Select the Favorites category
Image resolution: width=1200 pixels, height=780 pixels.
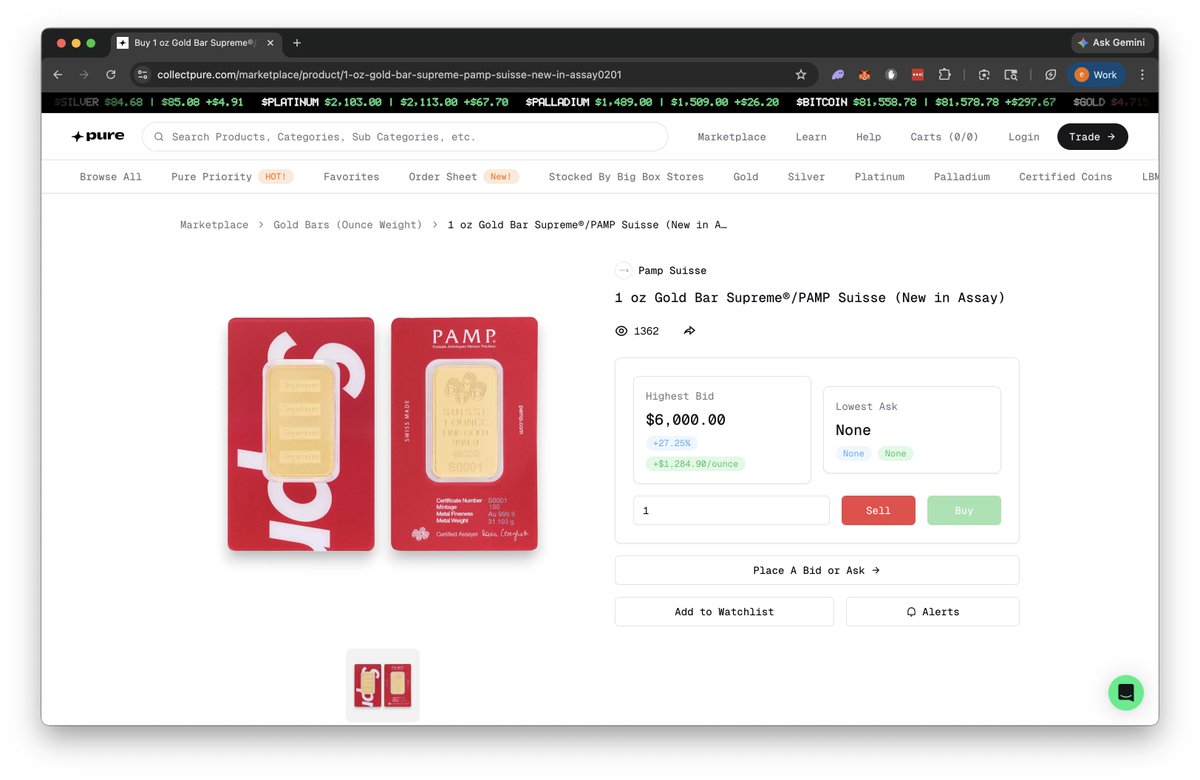(351, 177)
